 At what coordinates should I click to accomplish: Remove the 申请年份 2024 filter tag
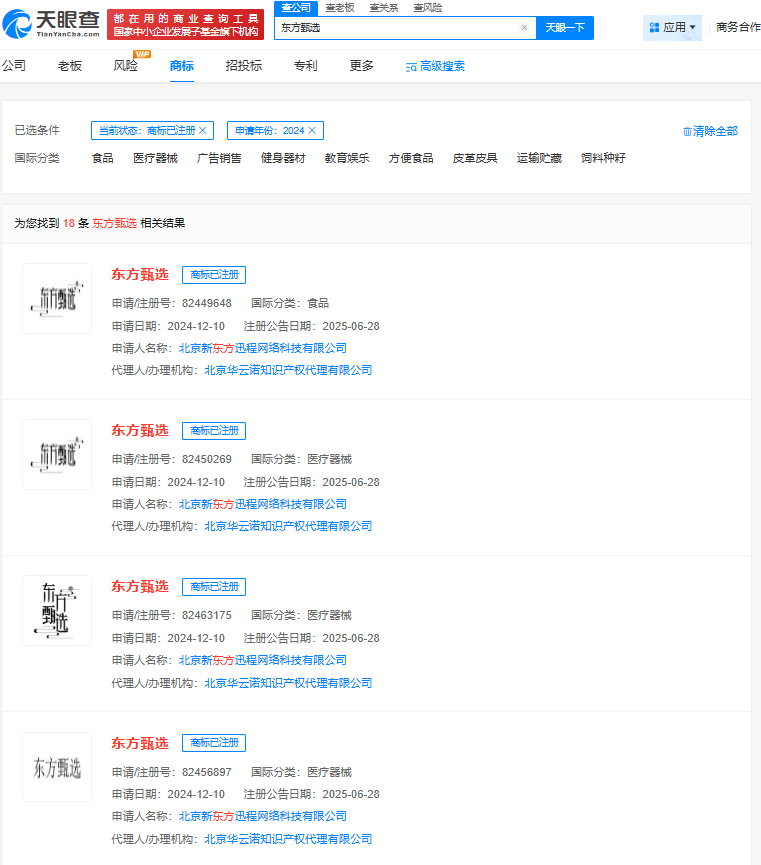[x=312, y=131]
